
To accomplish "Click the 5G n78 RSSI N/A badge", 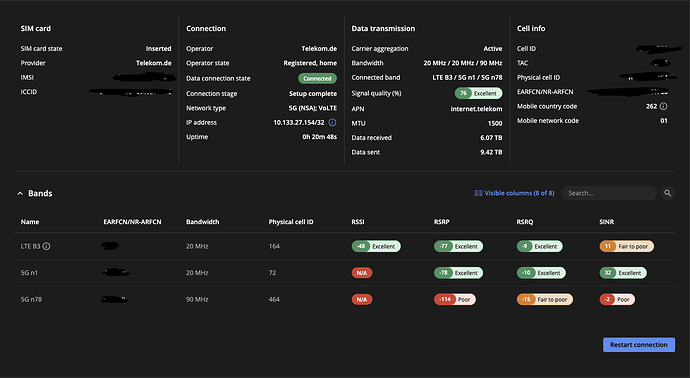I will coord(362,299).
